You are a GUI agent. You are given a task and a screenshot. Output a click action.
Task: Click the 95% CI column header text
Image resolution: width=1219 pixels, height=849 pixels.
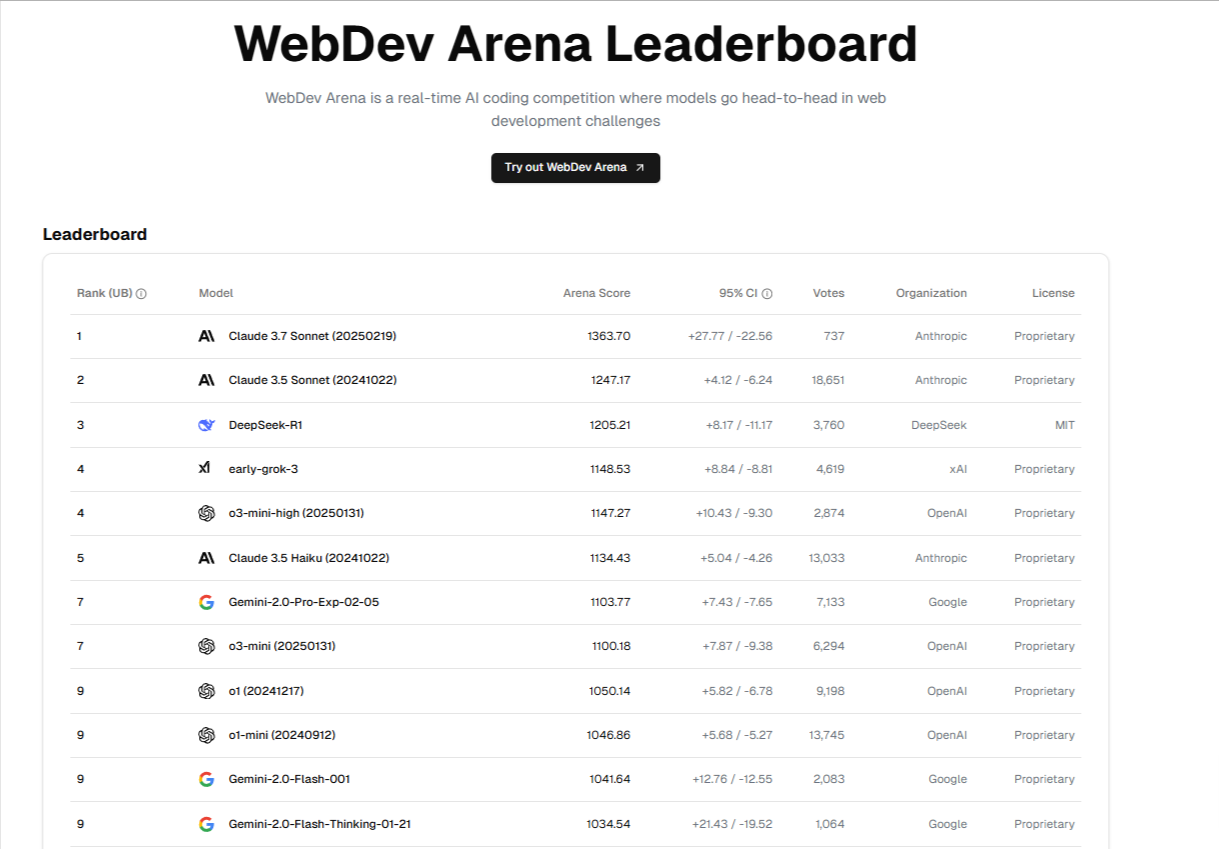point(738,294)
